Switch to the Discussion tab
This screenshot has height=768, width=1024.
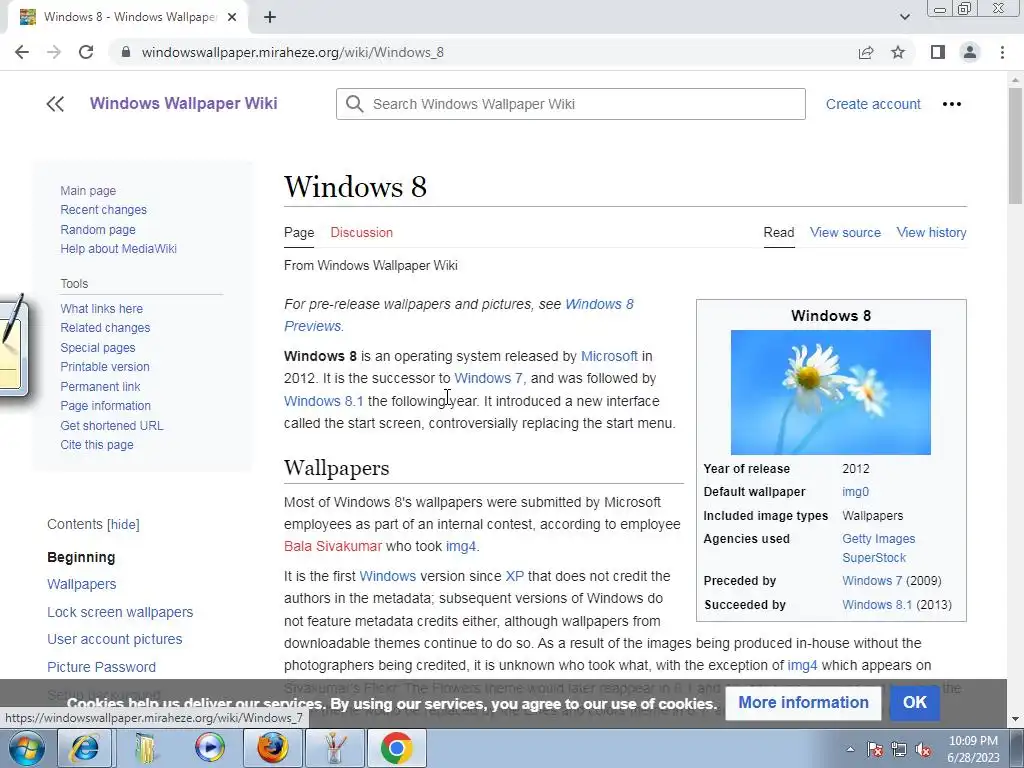(x=361, y=232)
